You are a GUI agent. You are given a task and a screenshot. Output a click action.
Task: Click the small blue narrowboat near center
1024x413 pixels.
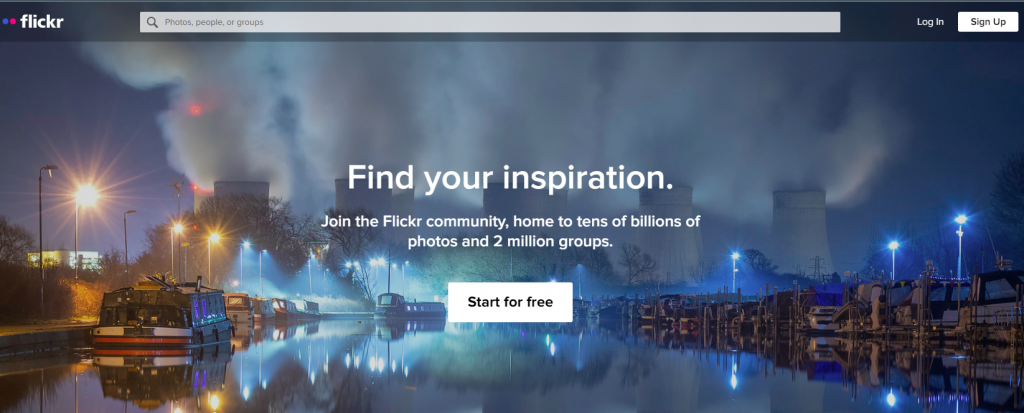tap(410, 306)
